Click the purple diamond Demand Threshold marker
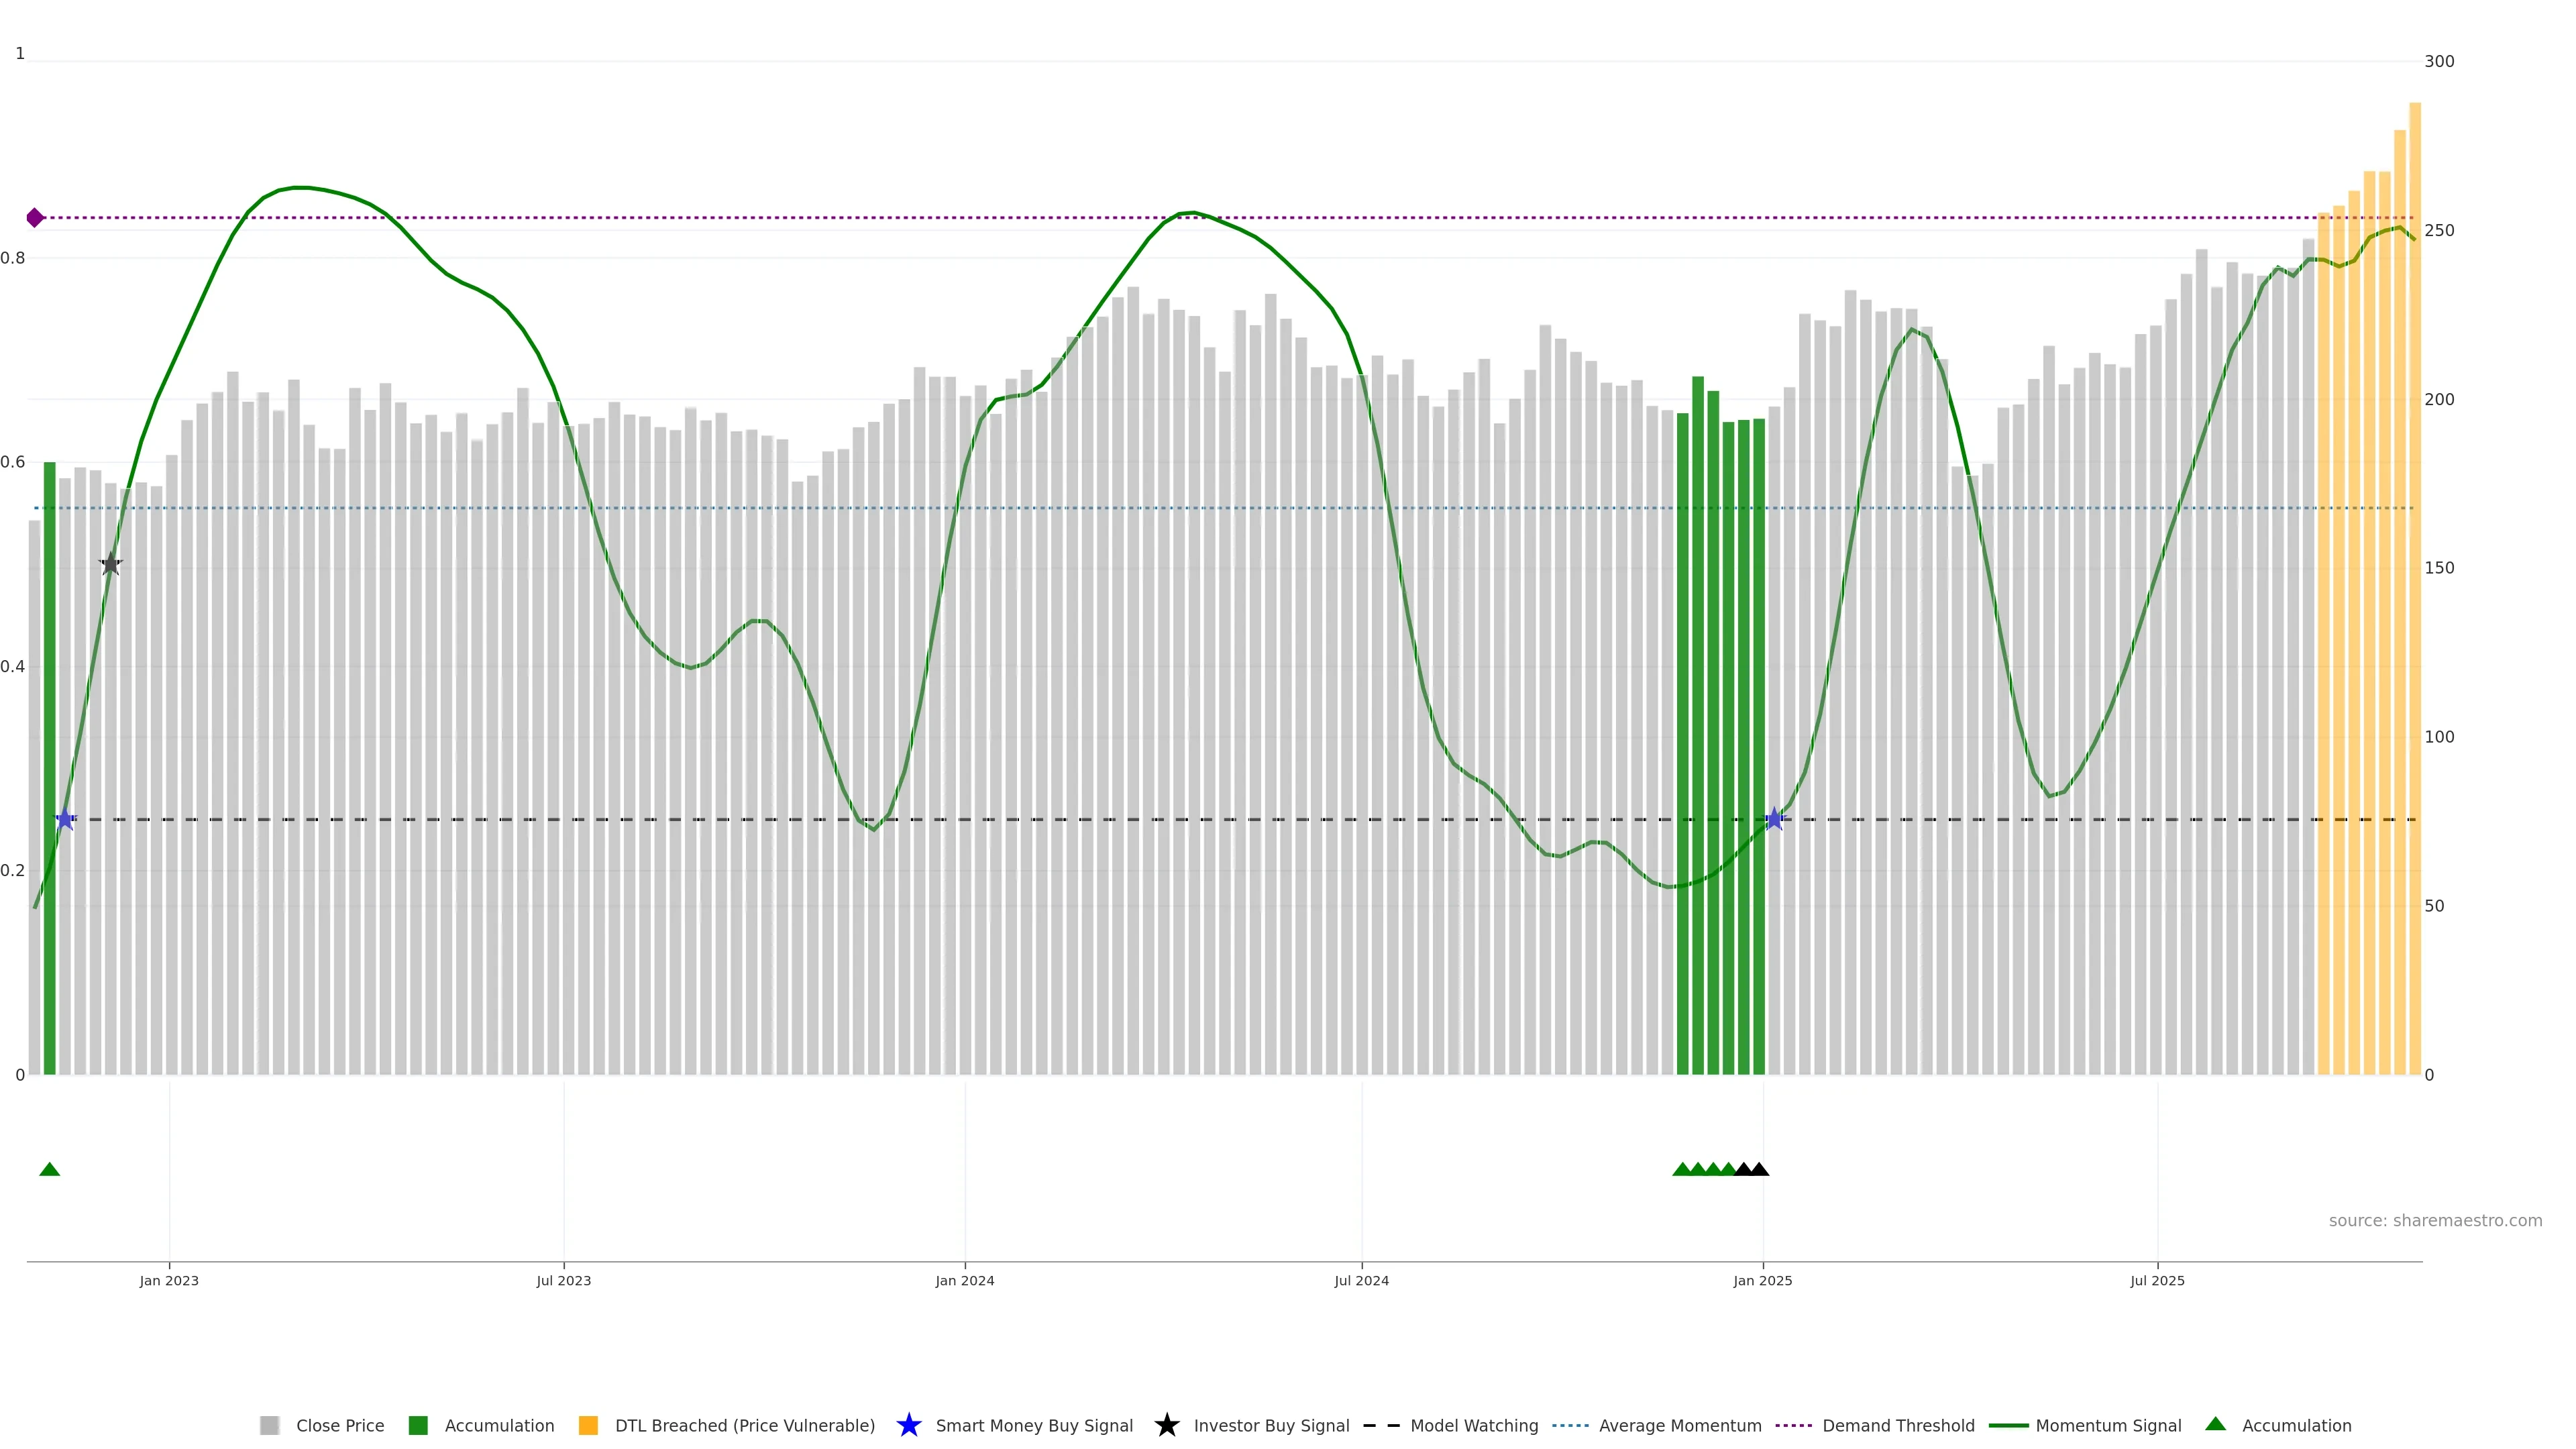The height and width of the screenshot is (1449, 2576). [35, 218]
